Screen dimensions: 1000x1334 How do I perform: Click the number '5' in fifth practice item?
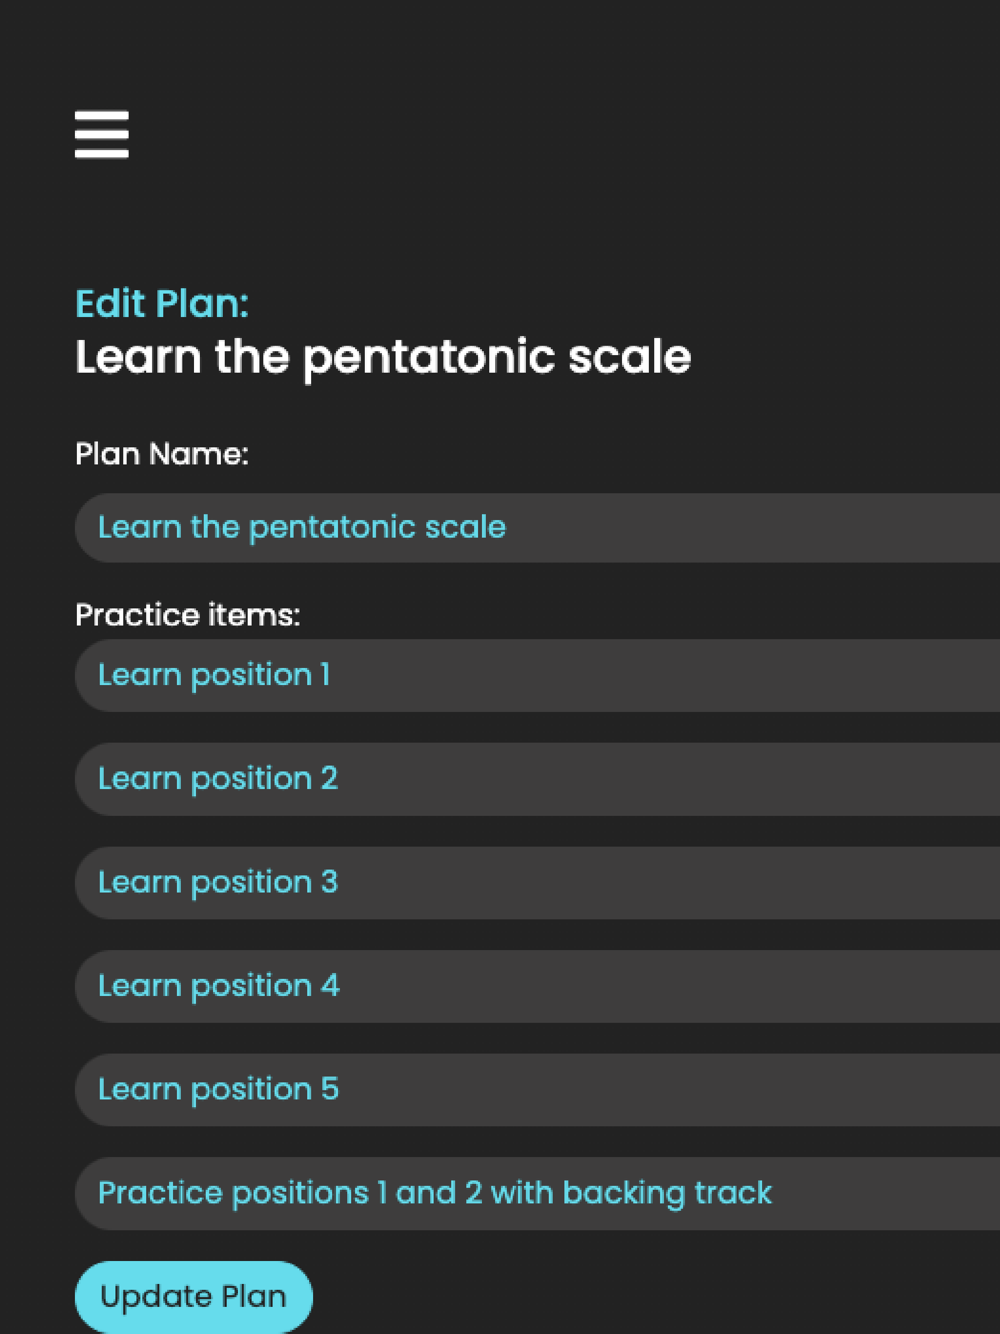click(330, 1089)
